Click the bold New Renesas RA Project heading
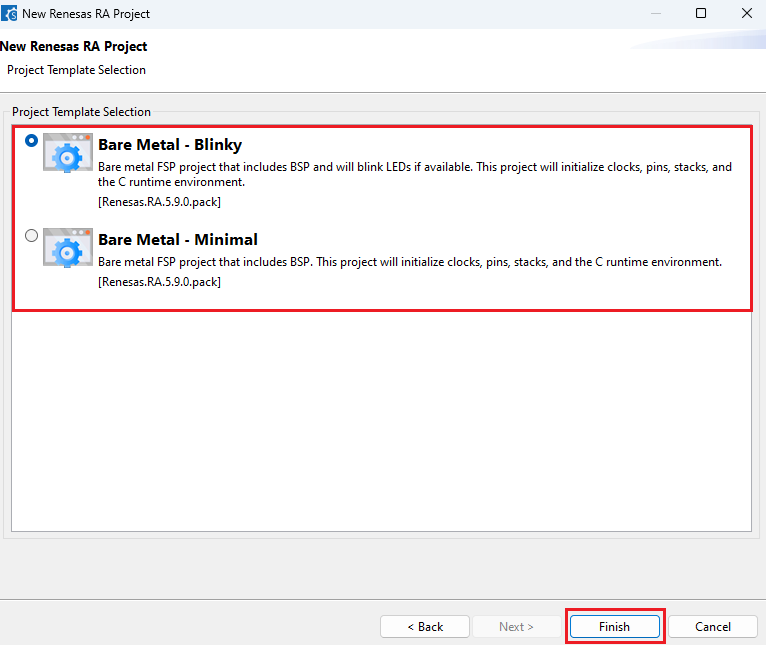 click(74, 47)
